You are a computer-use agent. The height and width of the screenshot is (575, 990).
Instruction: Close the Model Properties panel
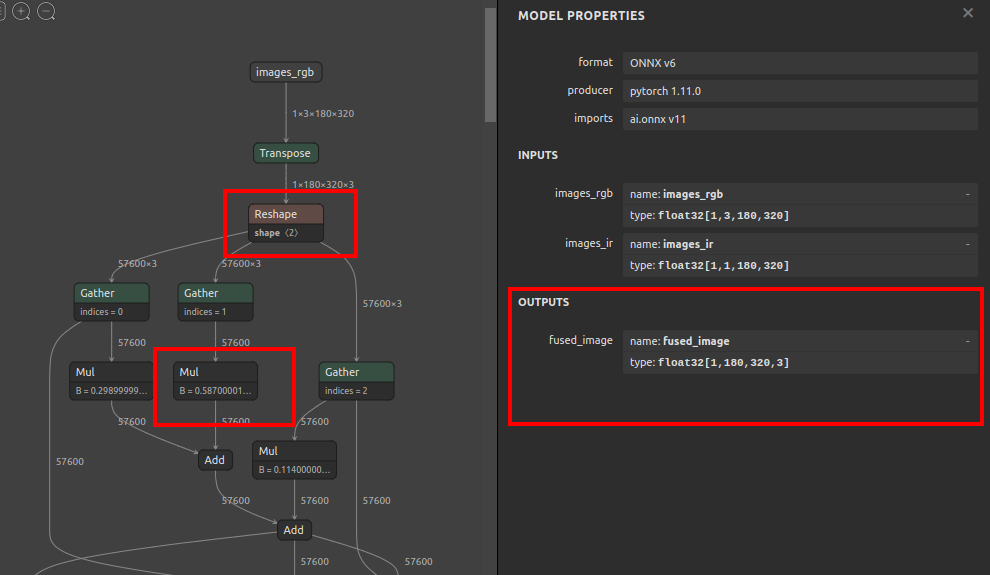(x=967, y=13)
